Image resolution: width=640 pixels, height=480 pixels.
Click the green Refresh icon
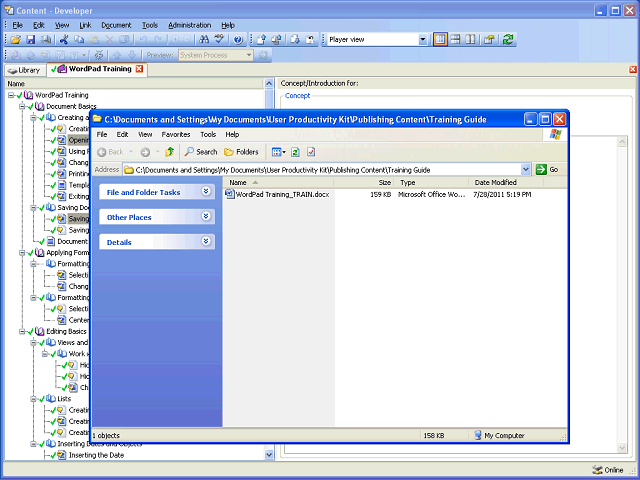click(508, 40)
